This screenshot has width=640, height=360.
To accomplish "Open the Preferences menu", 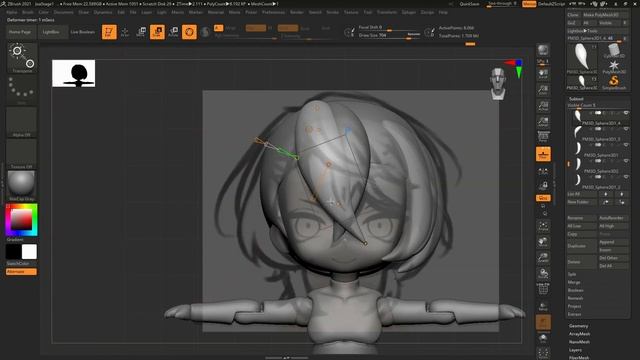I will [273, 12].
